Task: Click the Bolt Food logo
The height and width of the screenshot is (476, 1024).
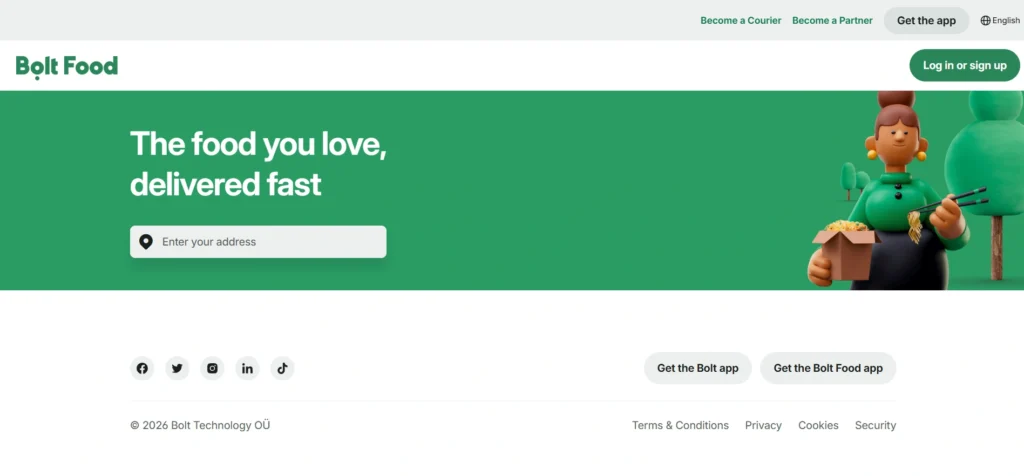Action: click(x=67, y=66)
